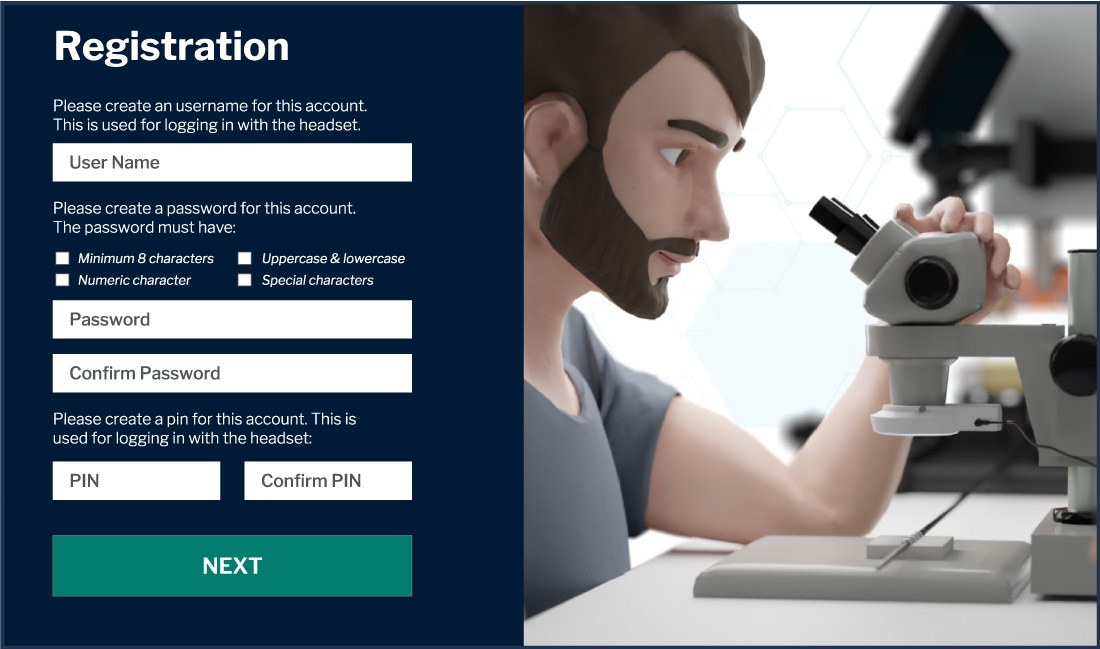Click the User Name input field
This screenshot has height=649, width=1100.
[232, 163]
